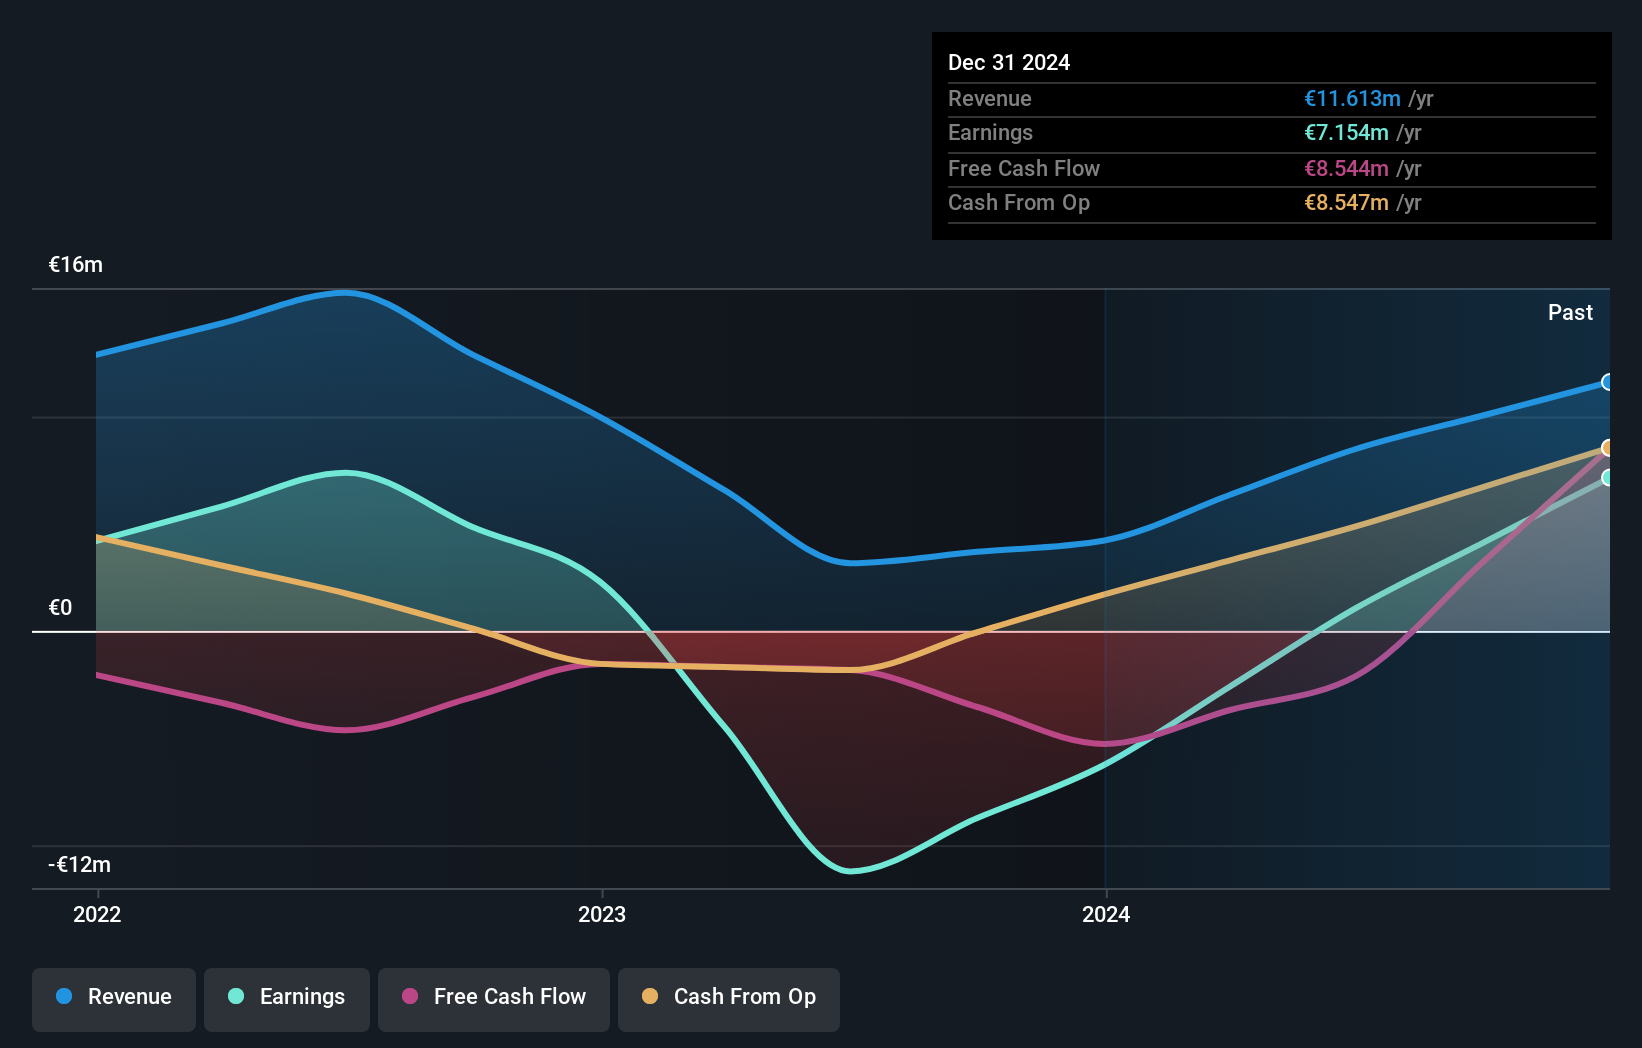This screenshot has width=1642, height=1048.
Task: Select the Revenue endpoint marker on the chart
Action: coord(1608,382)
